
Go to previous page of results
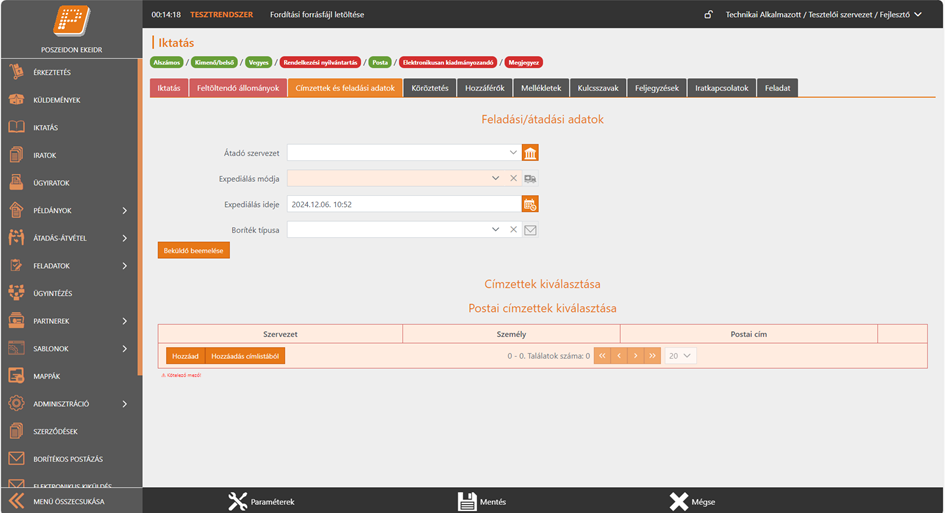tap(619, 356)
